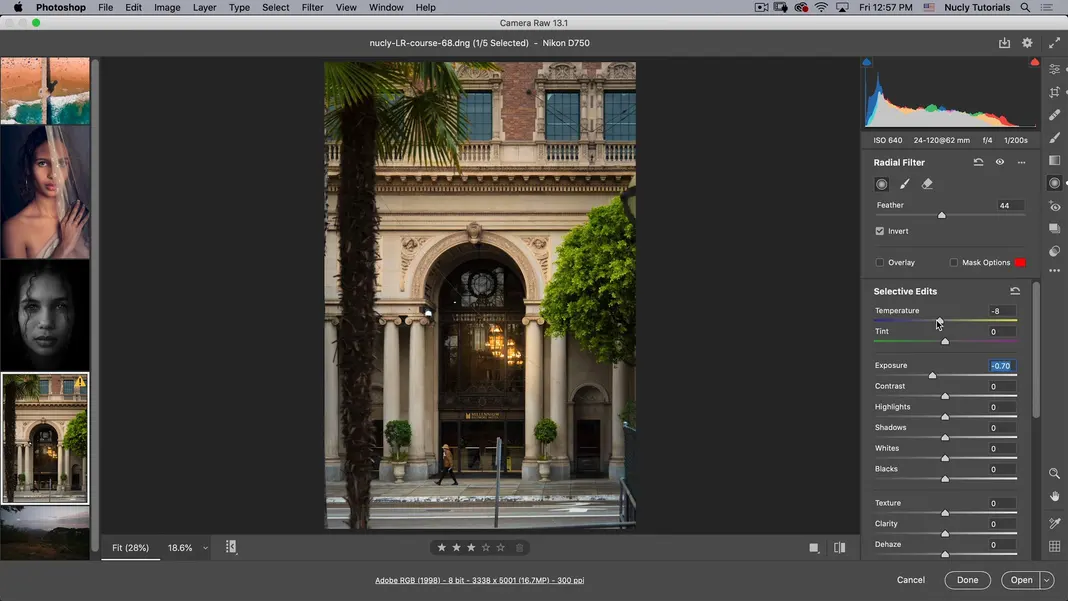Expand the Open button dropdown arrow
Image resolution: width=1068 pixels, height=601 pixels.
pos(1046,581)
